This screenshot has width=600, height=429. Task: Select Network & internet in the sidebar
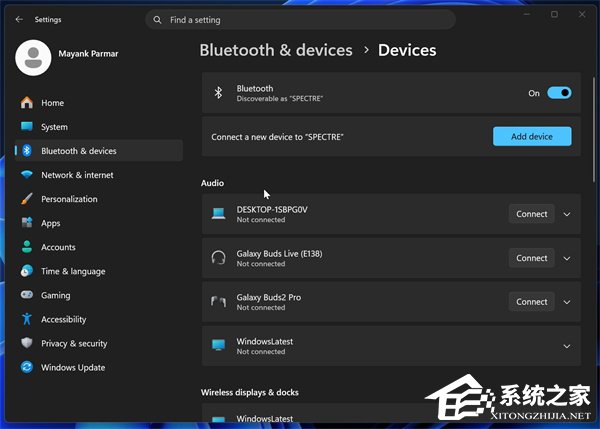coord(98,175)
